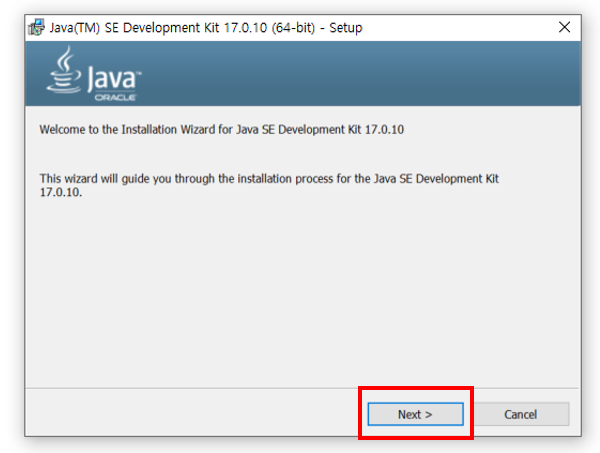Cancel the Java setup wizard
Image resolution: width=600 pixels, height=453 pixels.
(520, 414)
